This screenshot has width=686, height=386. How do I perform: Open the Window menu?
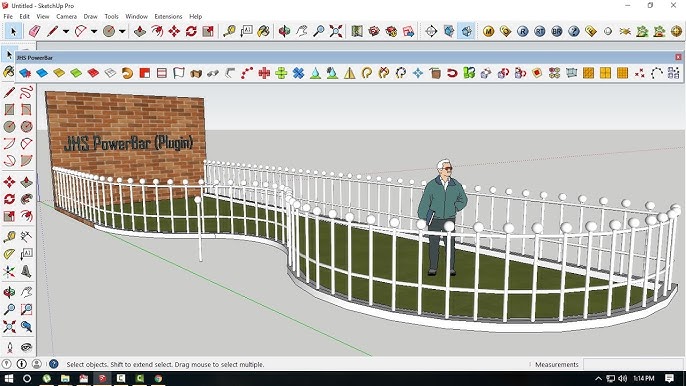click(x=136, y=16)
